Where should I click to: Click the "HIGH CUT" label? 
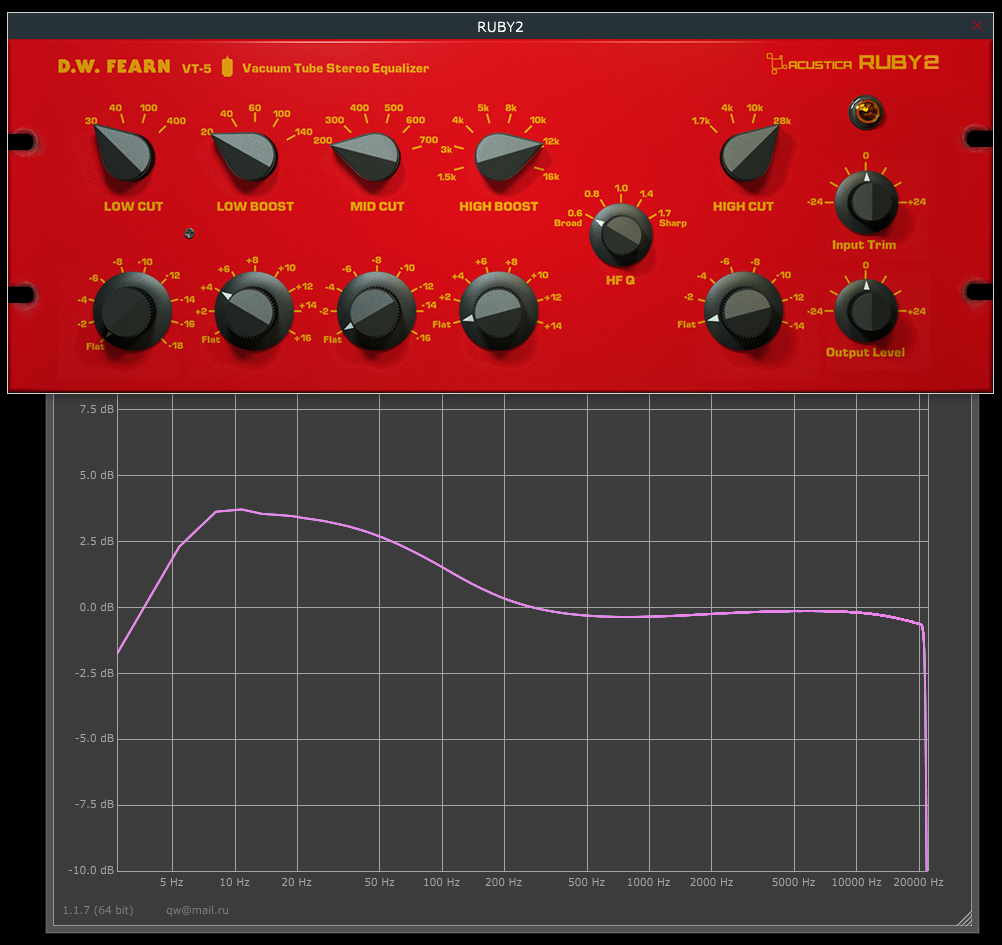point(743,206)
